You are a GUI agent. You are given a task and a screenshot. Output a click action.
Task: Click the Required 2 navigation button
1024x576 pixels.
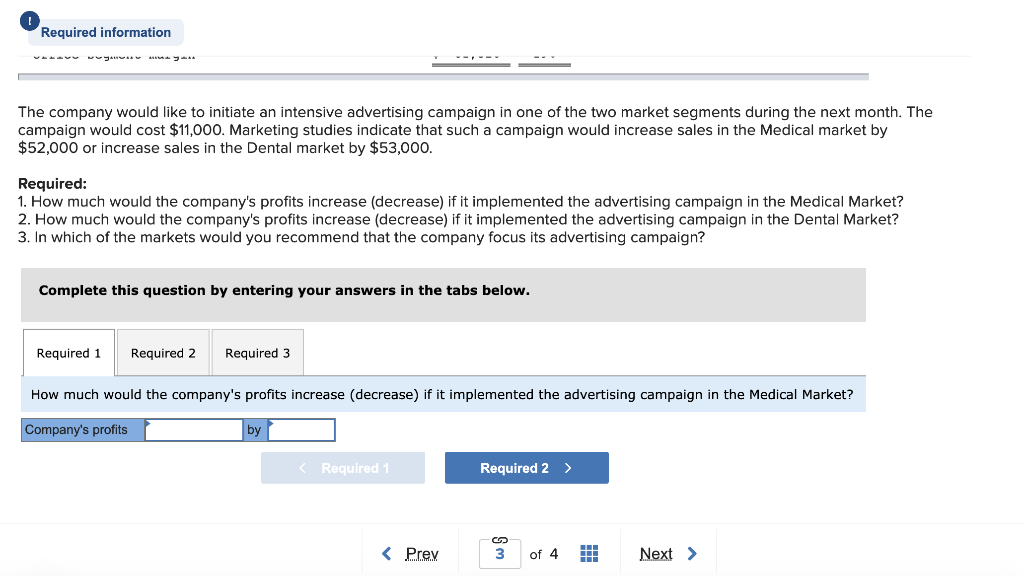[x=526, y=467]
